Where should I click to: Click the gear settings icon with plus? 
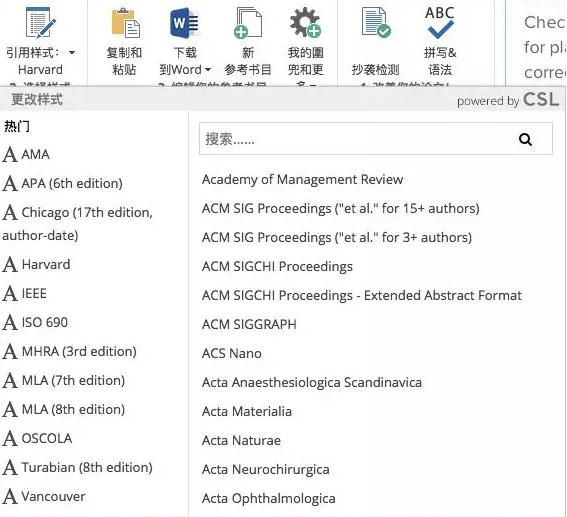click(305, 22)
